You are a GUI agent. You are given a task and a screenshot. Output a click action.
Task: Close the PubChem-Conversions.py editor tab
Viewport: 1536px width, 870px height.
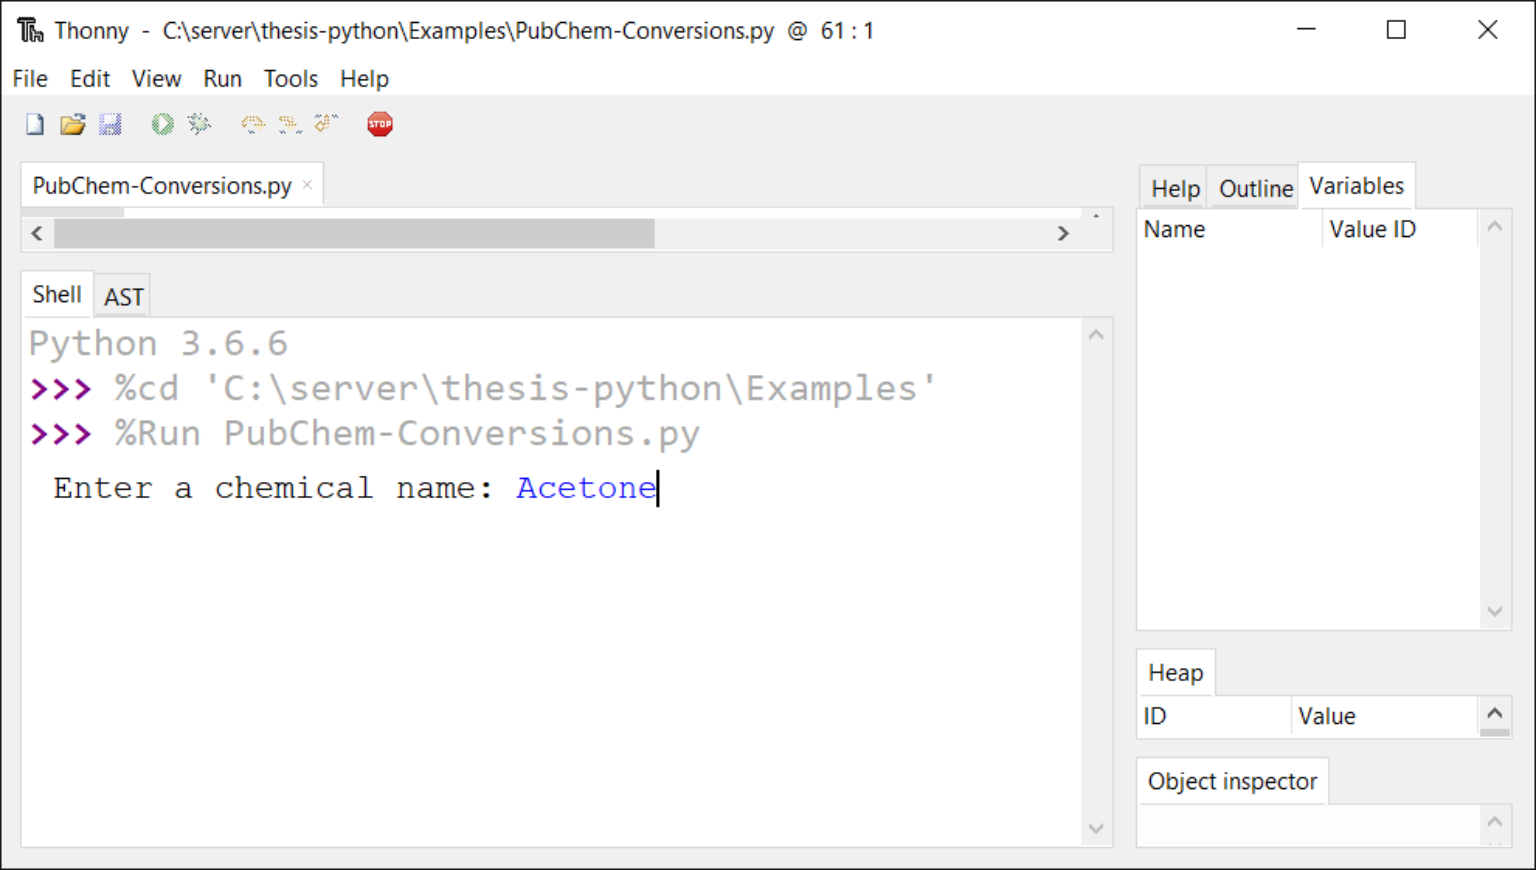click(307, 184)
